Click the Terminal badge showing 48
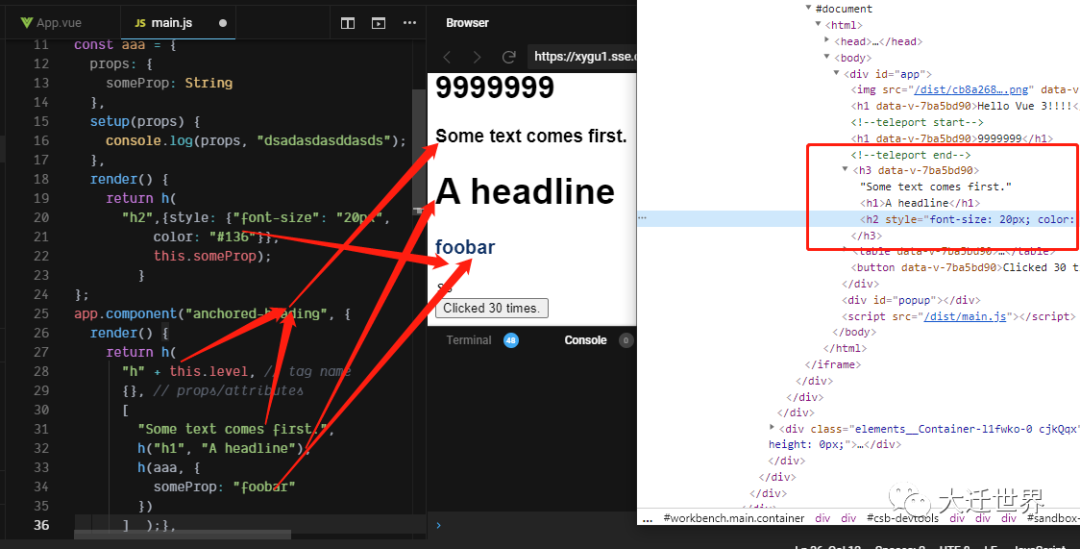 (x=511, y=340)
